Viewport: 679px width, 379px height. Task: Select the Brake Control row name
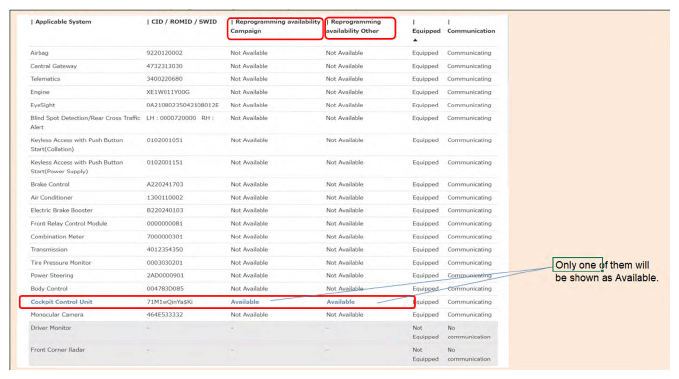[50, 185]
